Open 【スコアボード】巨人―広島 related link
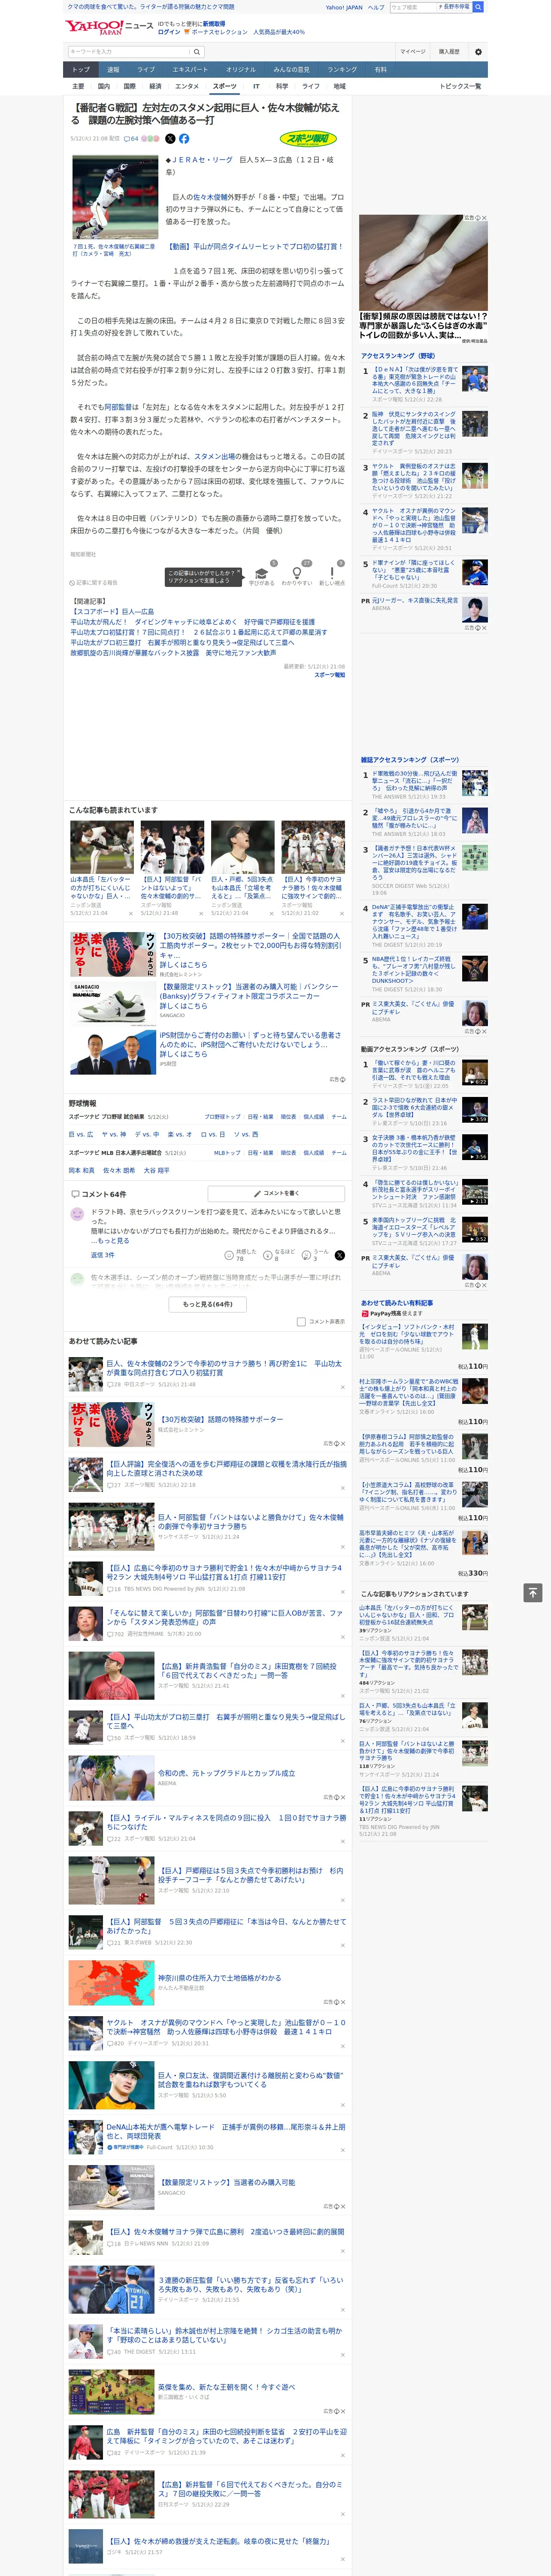The height and width of the screenshot is (2576, 551). (112, 612)
